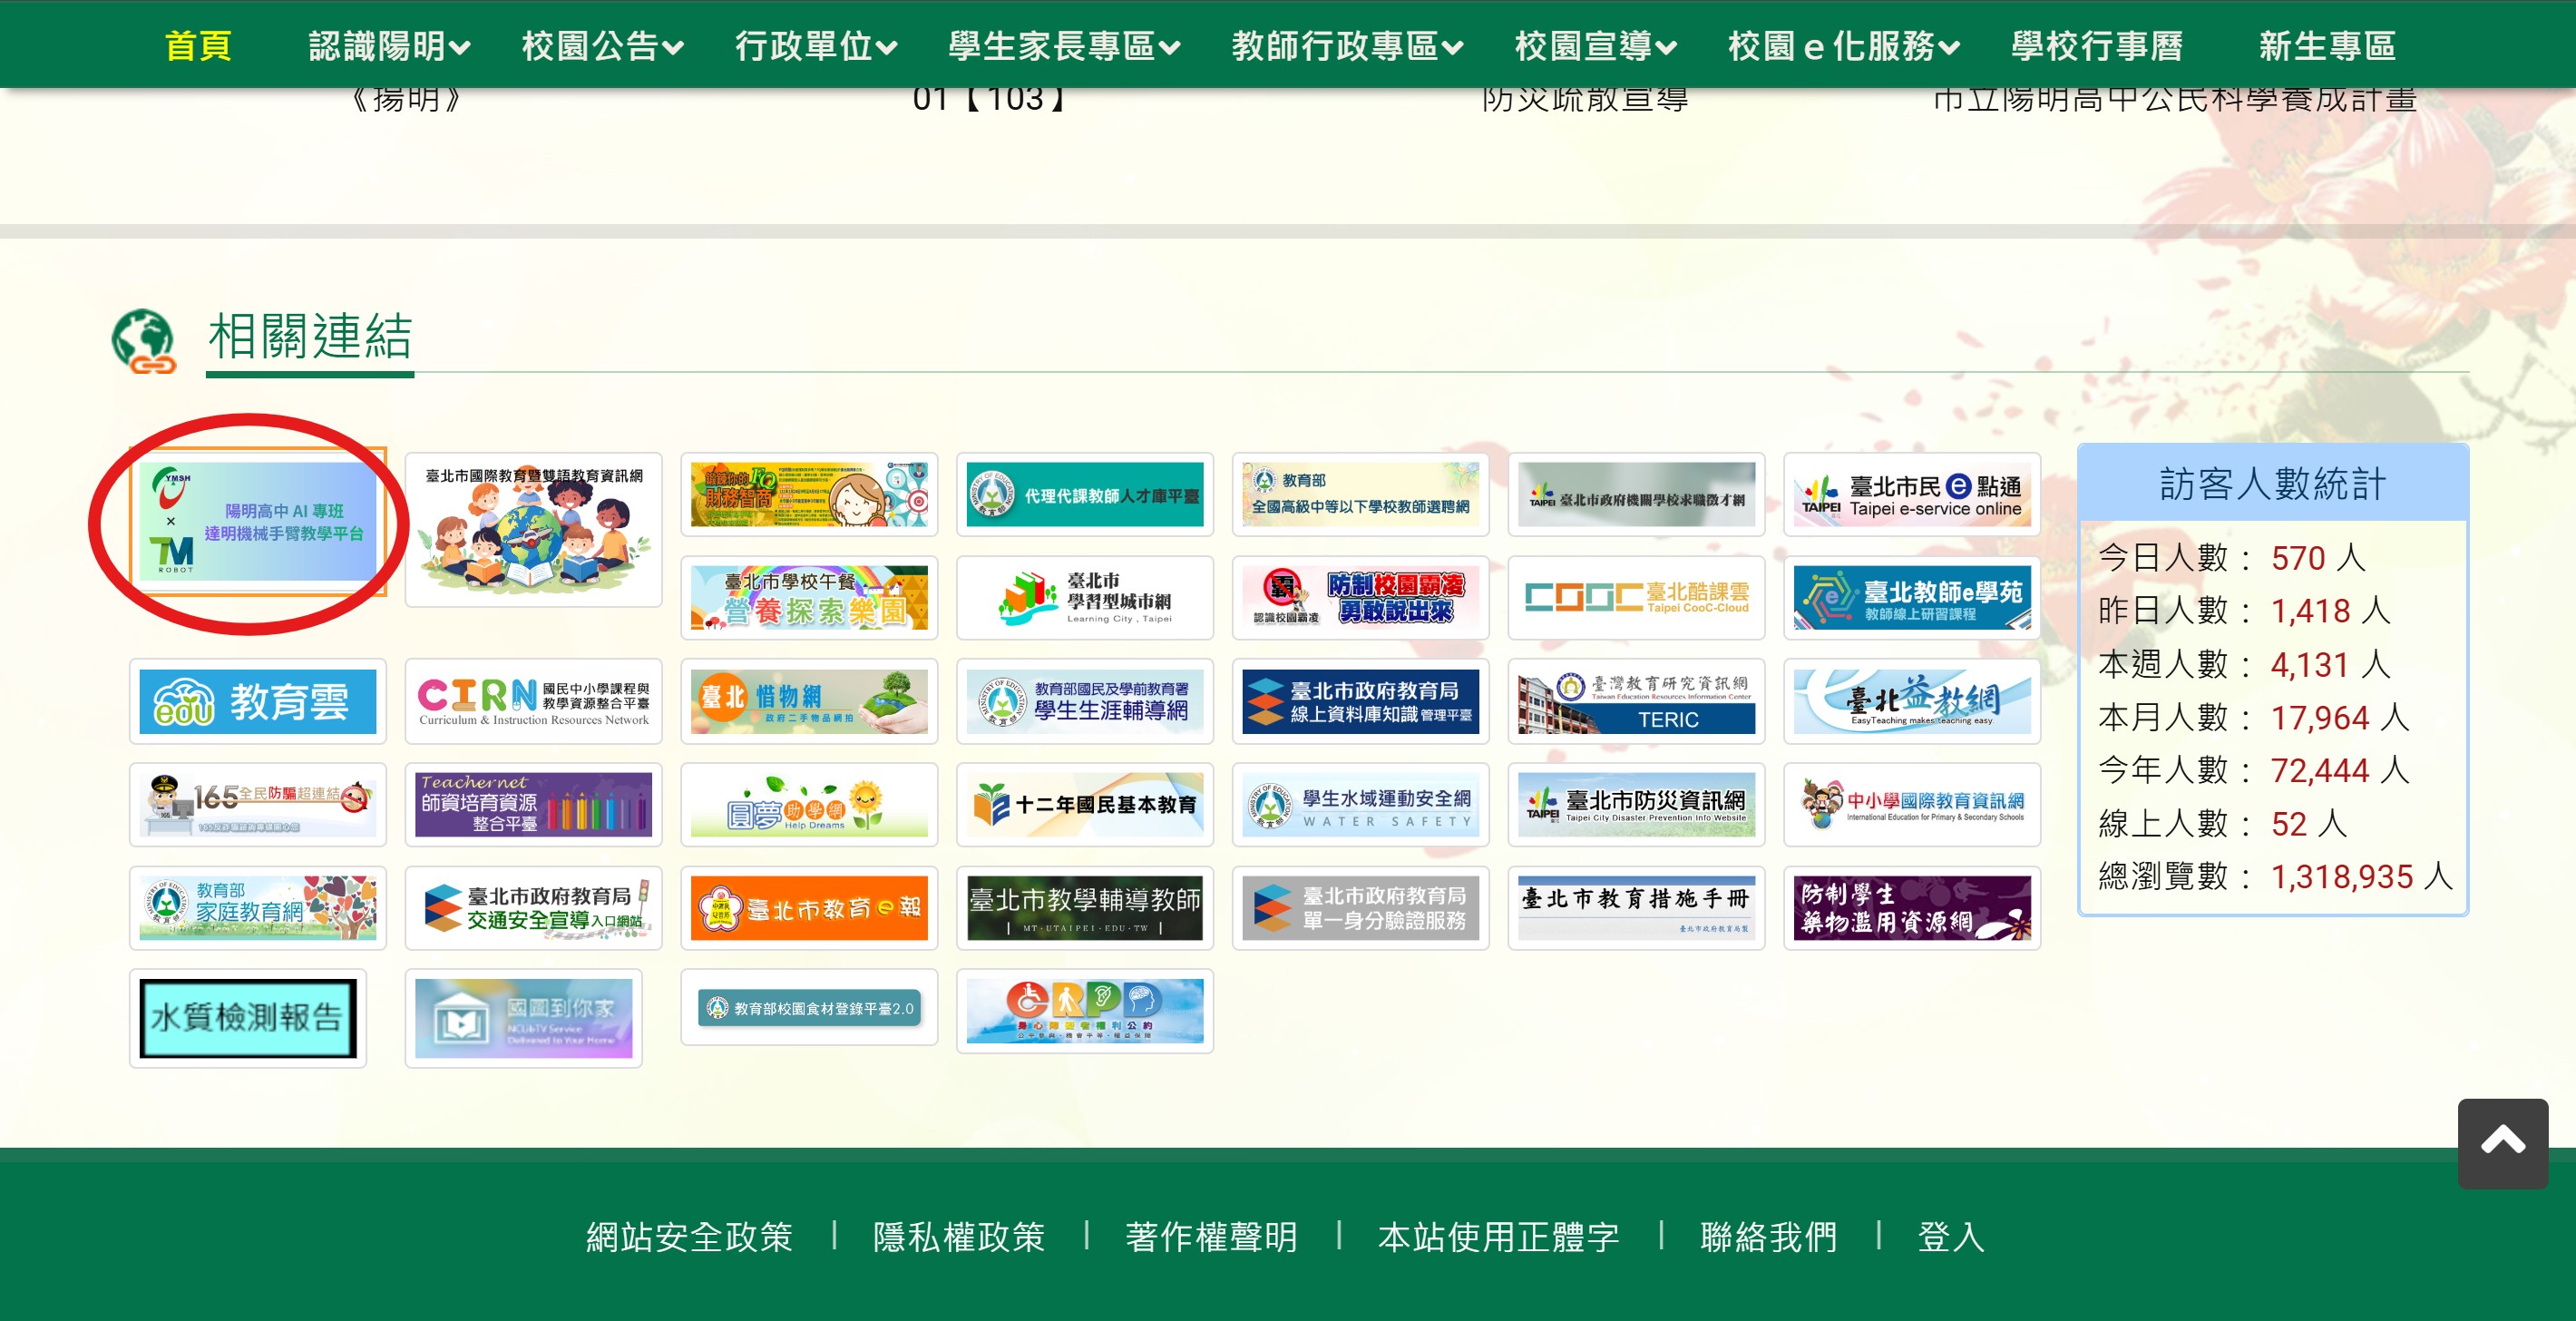
Task: Click the 165全民防騙 banner
Action: coord(257,804)
